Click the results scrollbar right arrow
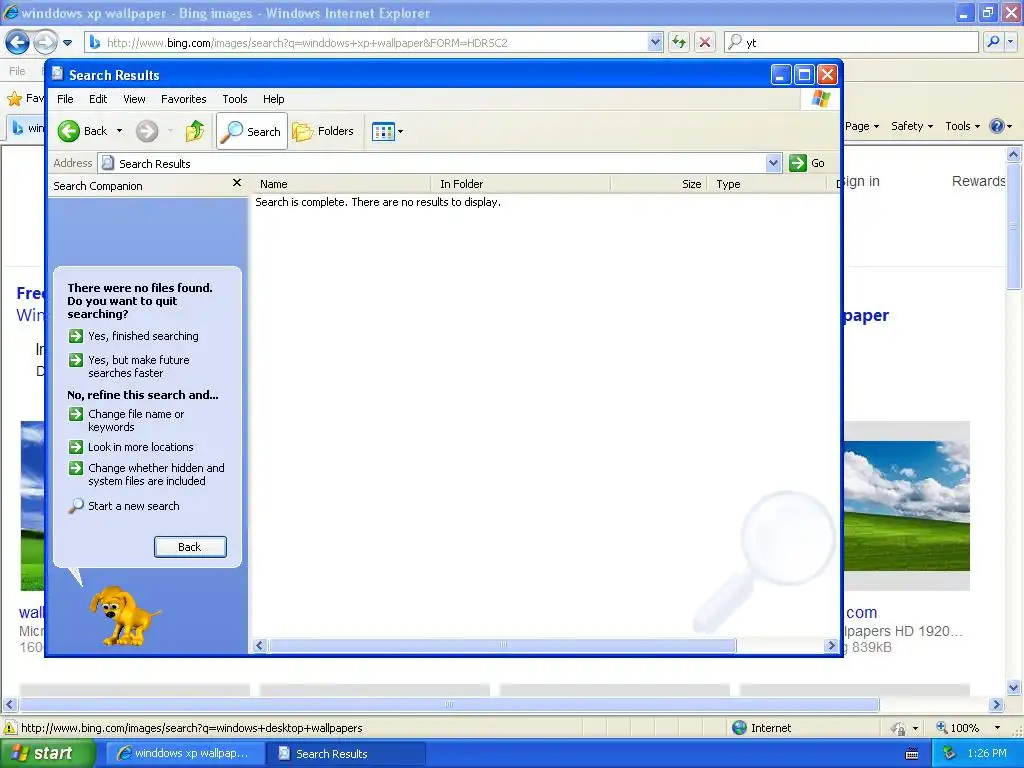 point(831,646)
